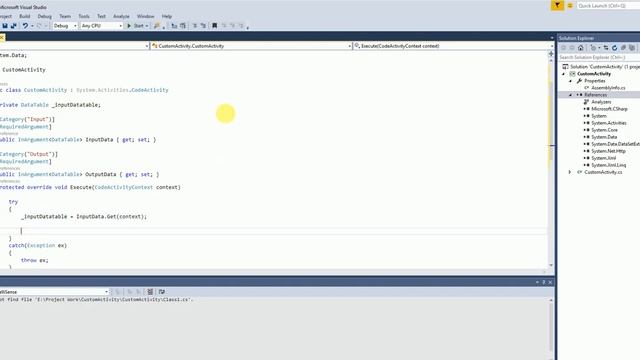
Task: Click the Save icon in the toolbar
Action: (x=5, y=26)
